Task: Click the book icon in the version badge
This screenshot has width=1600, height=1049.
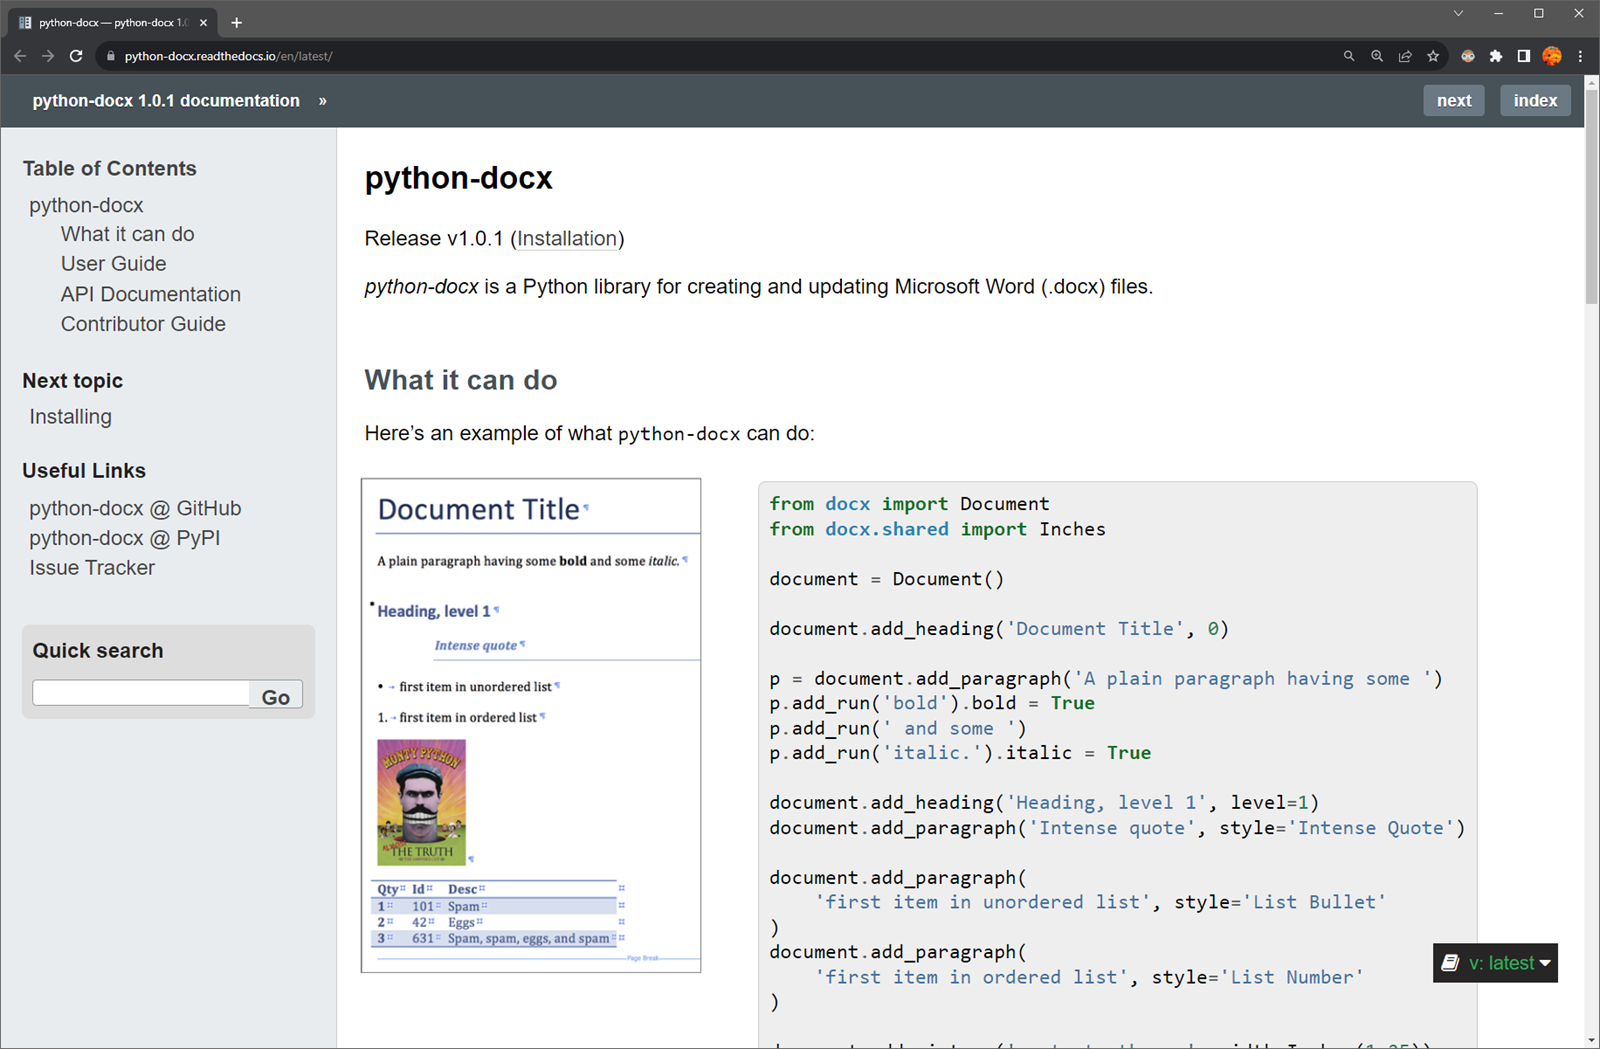Action: (1450, 963)
